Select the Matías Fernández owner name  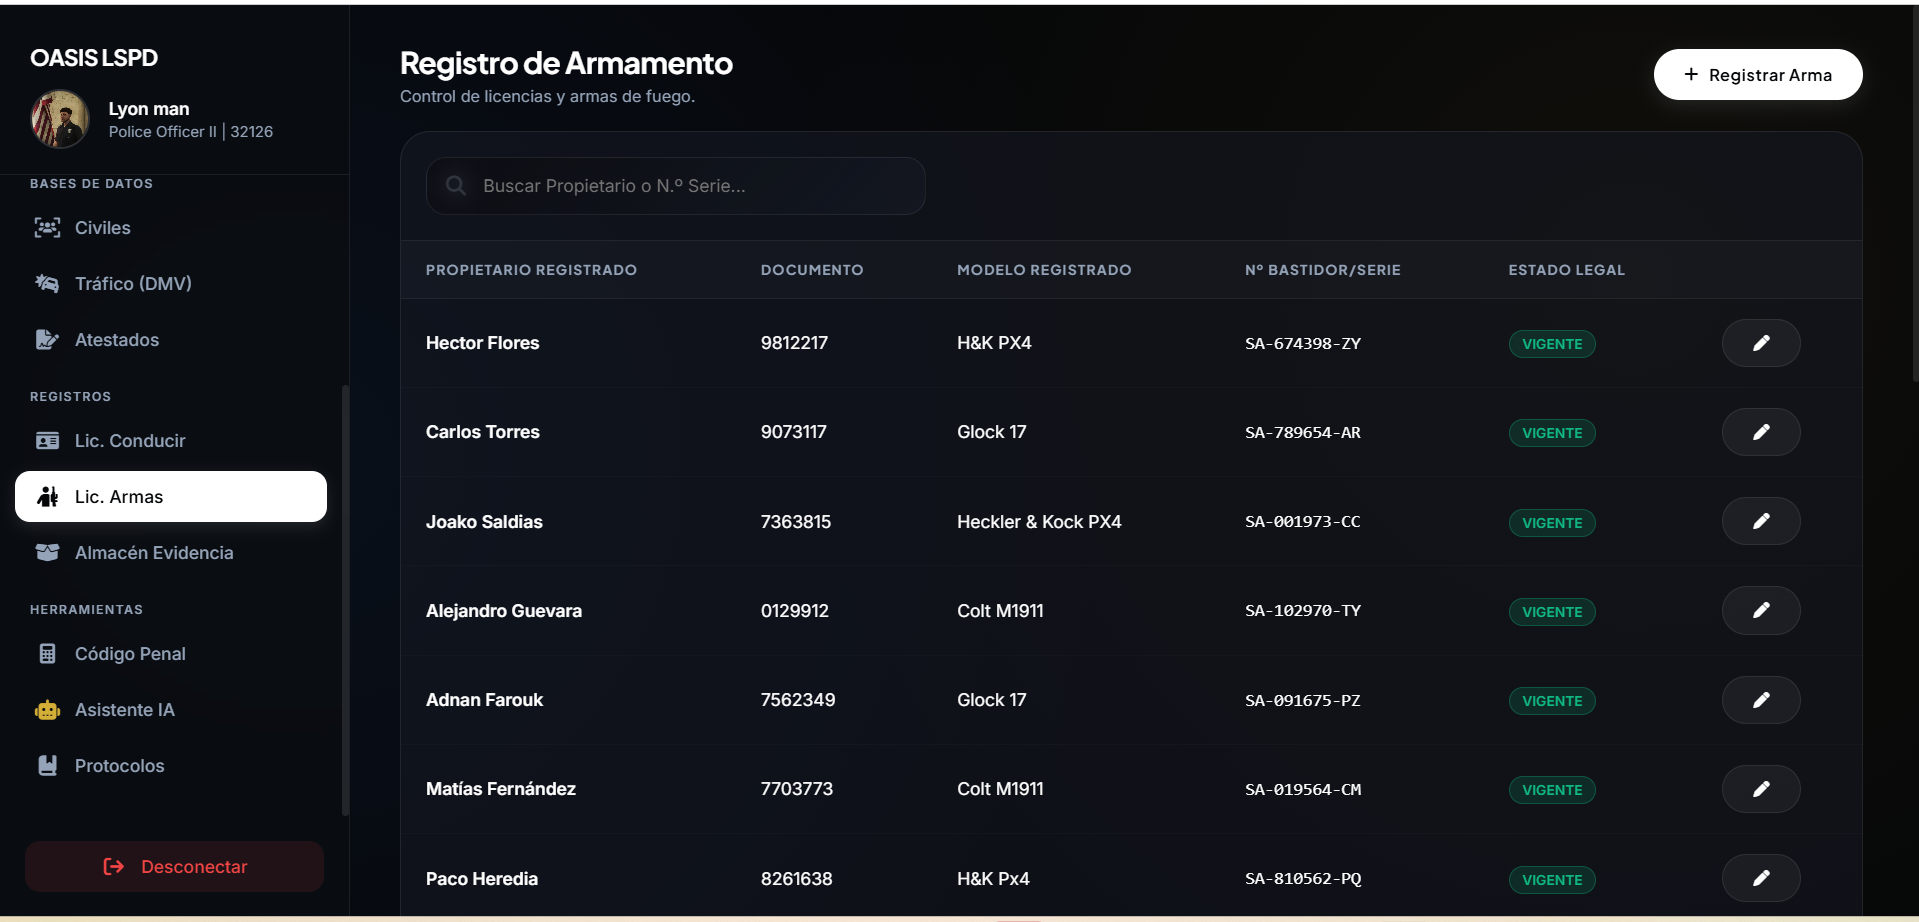pos(501,789)
